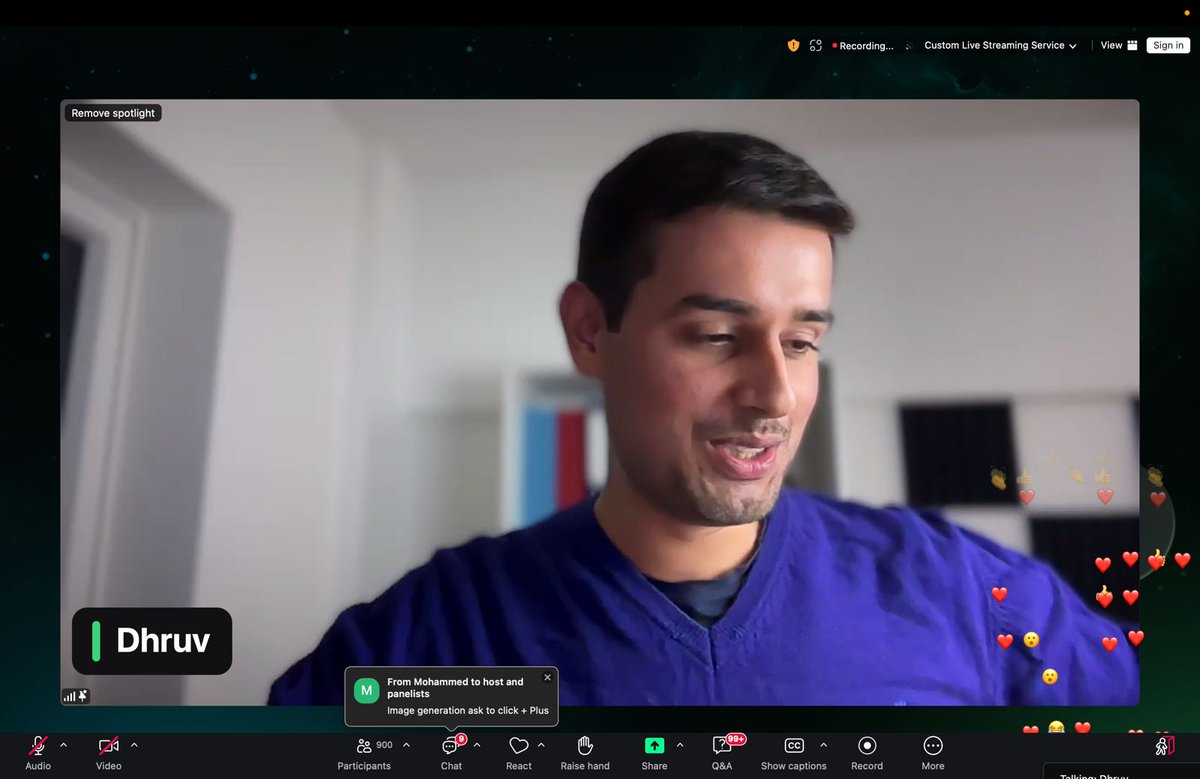Screen dimensions: 1200x779
Task: Open the More options menu
Action: tap(933, 752)
